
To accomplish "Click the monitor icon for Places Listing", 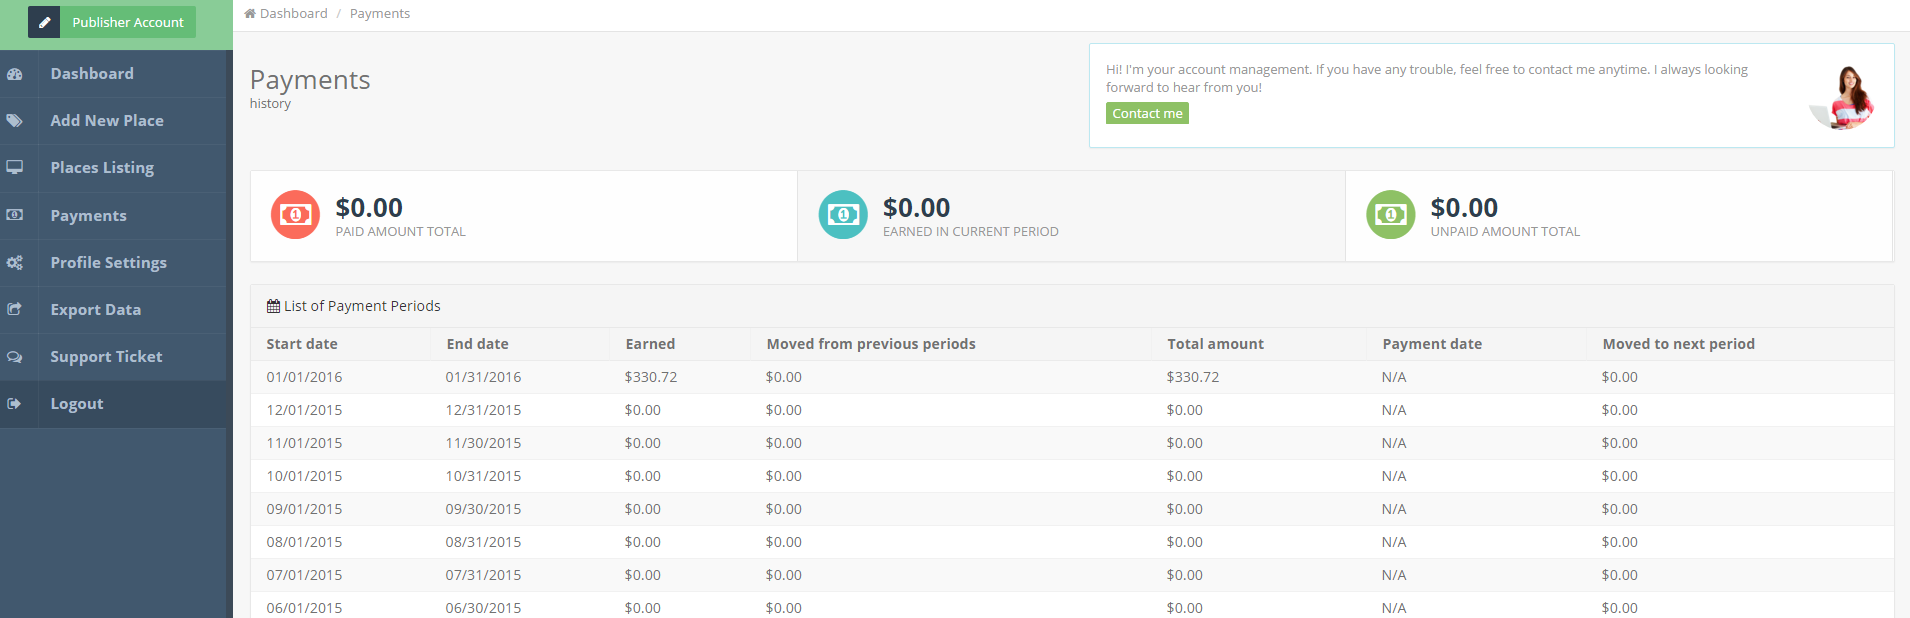I will 15,168.
